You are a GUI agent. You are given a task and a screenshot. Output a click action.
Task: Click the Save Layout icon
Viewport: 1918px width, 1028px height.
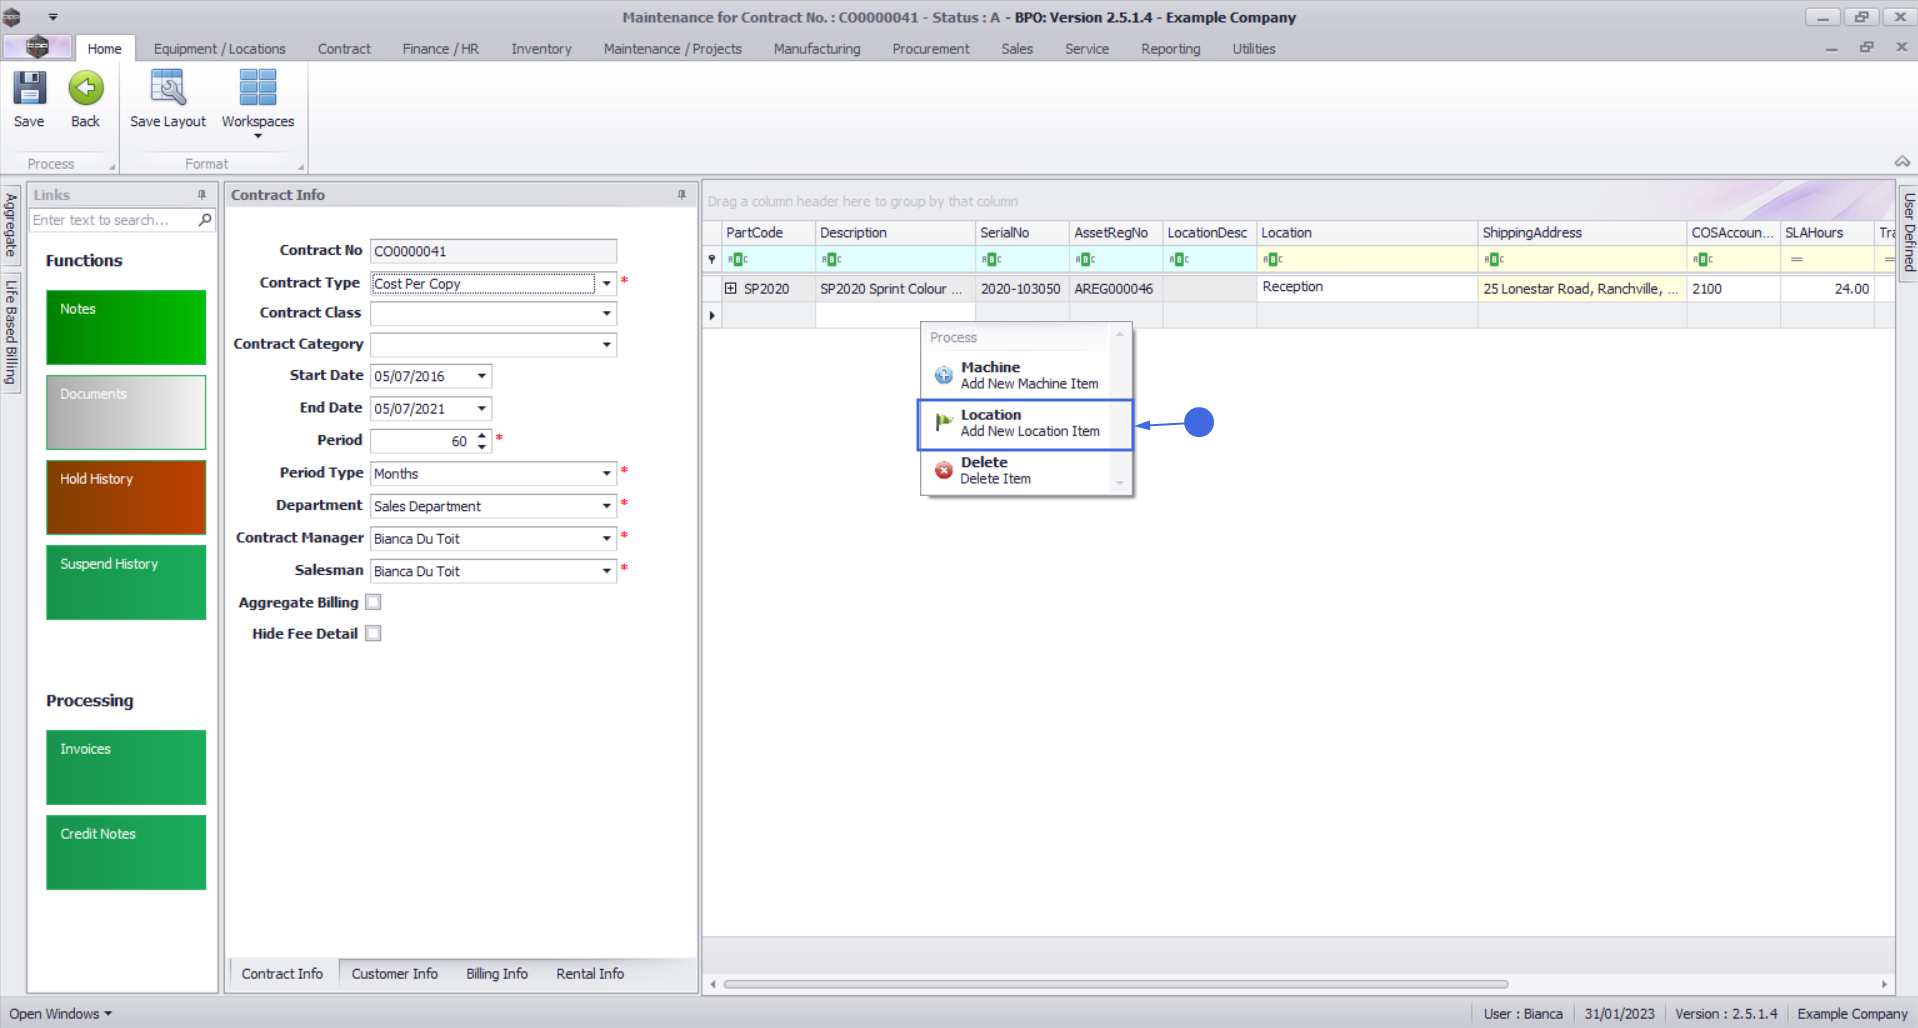167,88
